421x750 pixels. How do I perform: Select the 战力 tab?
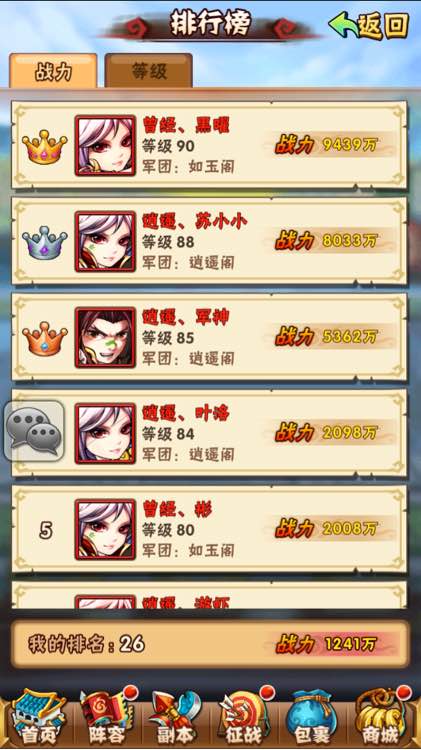[x=53, y=71]
